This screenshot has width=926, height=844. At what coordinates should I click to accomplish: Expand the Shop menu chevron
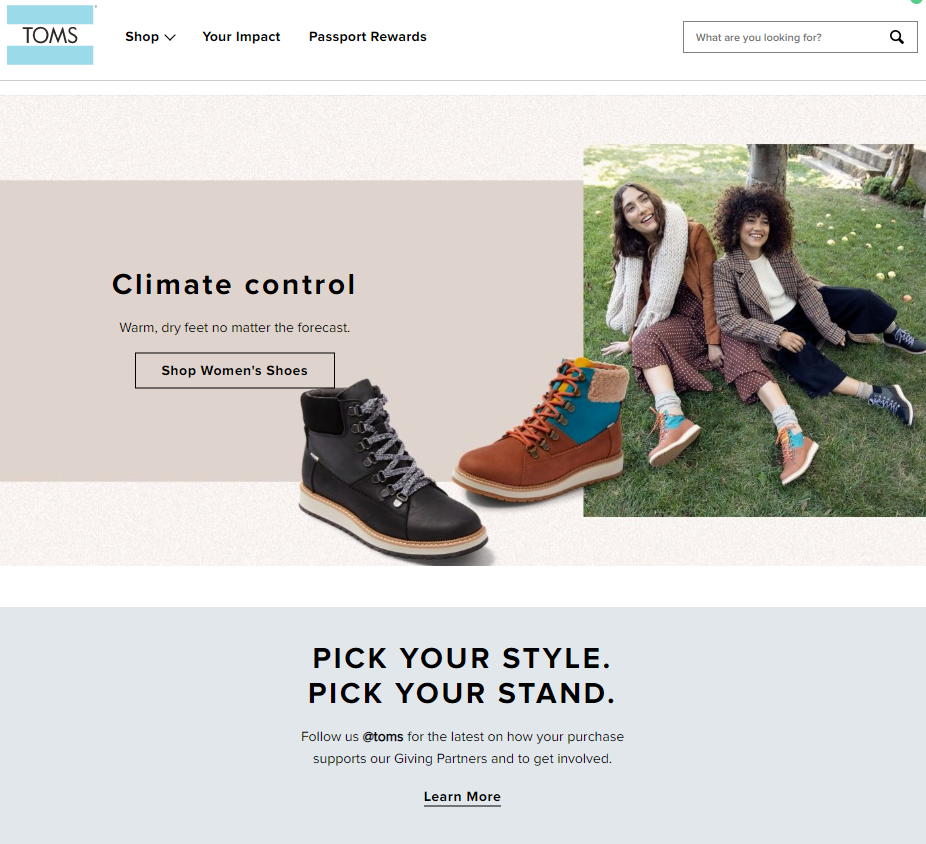[x=170, y=37]
